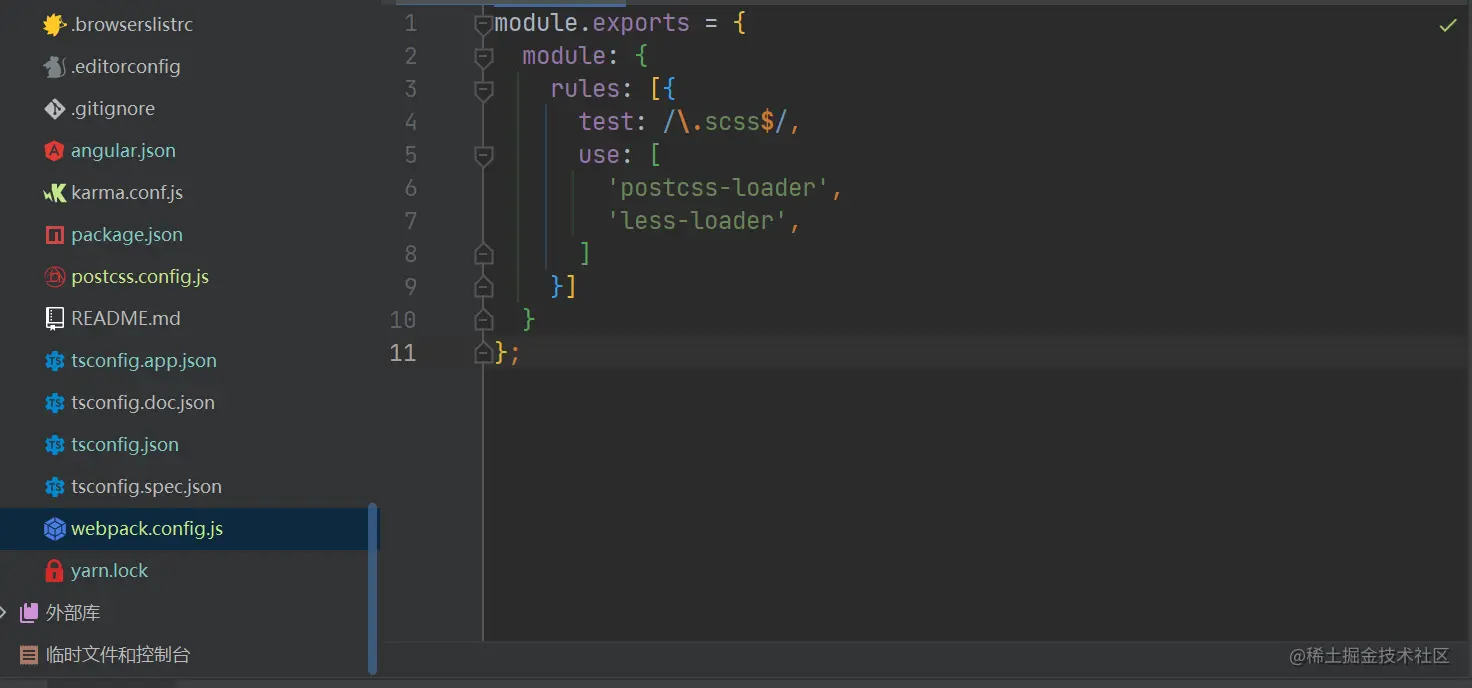Screen dimensions: 1472x688
Task: Click the tsconfig.spec.json file icon
Action: 55,487
